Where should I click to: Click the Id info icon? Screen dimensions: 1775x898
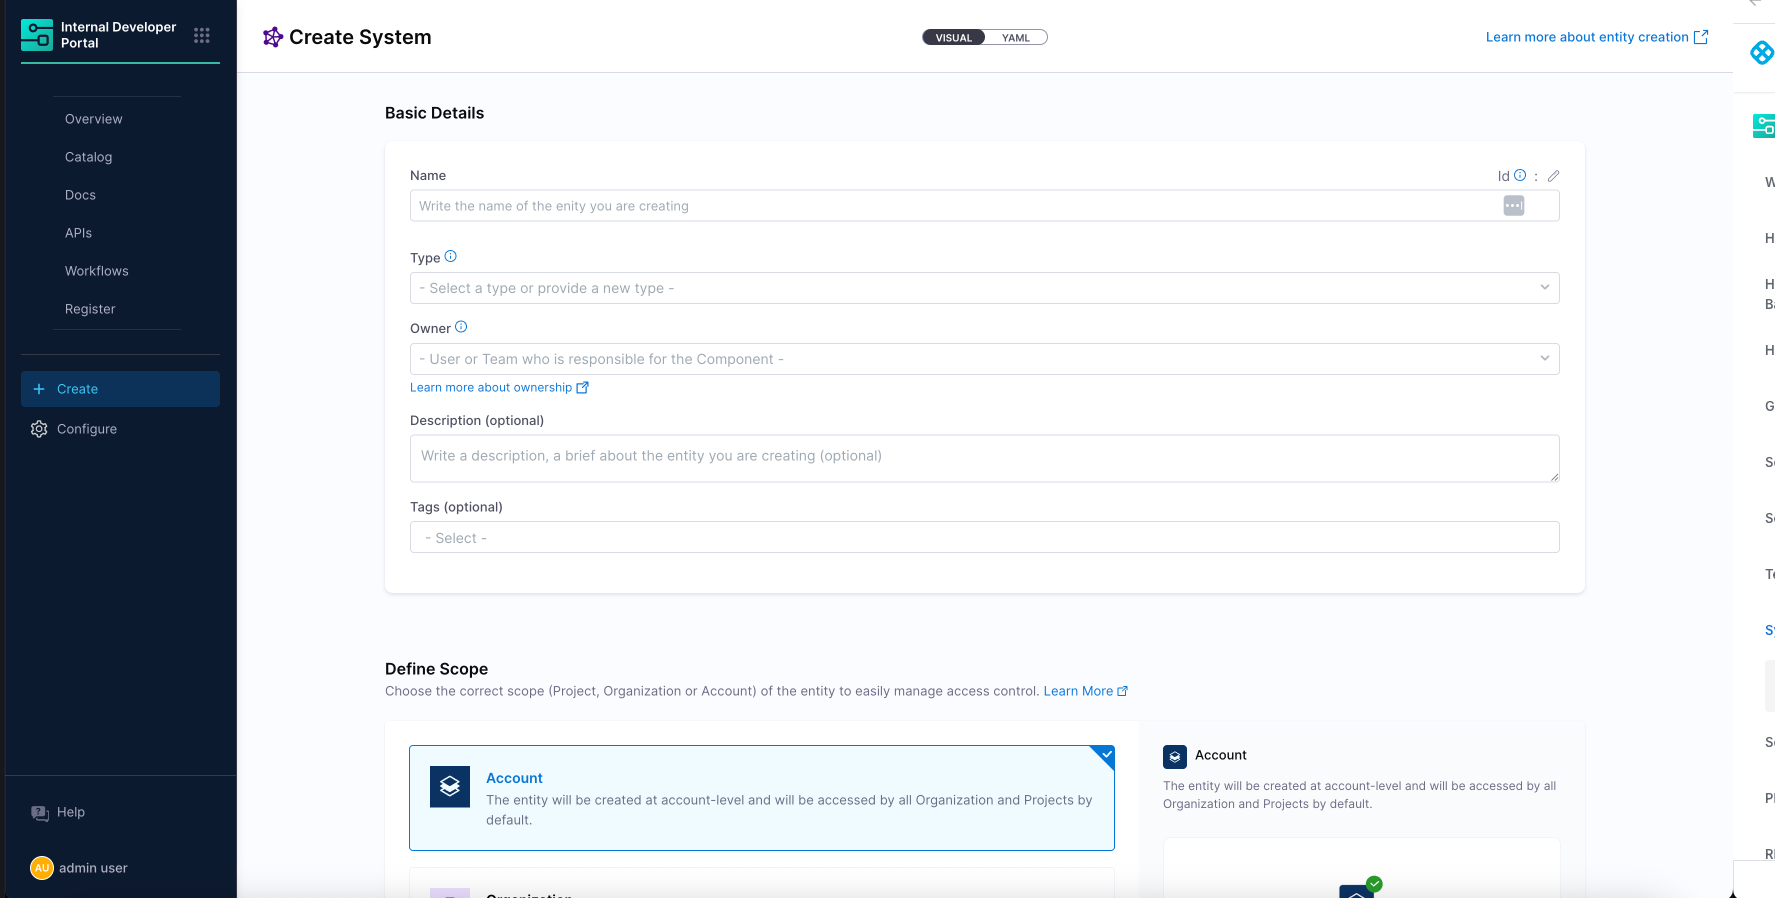(1520, 175)
